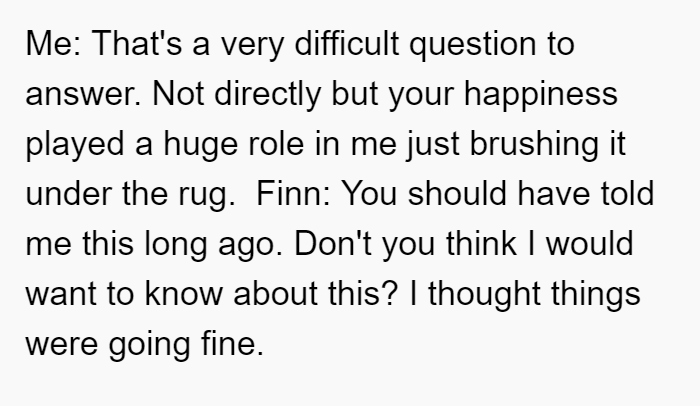700x406 pixels.
Task: Click the word "should" after "Finn: You"
Action: (457, 193)
